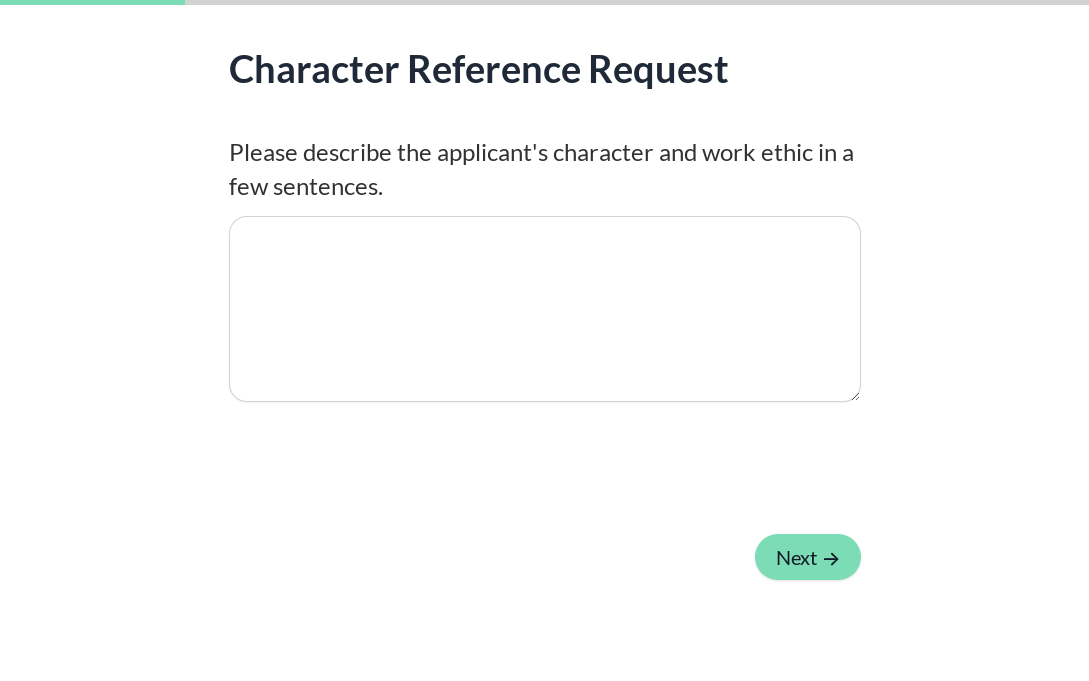Screen dimensions: 1089x681
Task: Click the bottom edge of the answer box
Action: click(544, 401)
